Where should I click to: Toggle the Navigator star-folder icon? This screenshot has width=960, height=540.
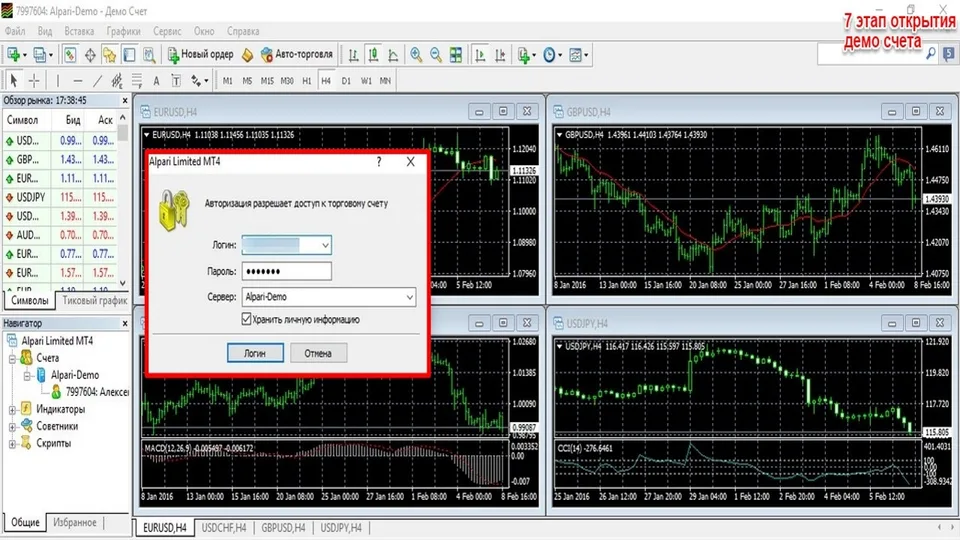[110, 55]
